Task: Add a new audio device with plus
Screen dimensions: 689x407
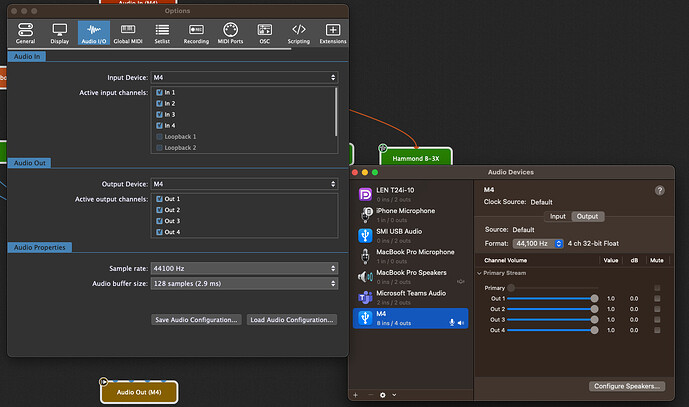Action: 355,395
